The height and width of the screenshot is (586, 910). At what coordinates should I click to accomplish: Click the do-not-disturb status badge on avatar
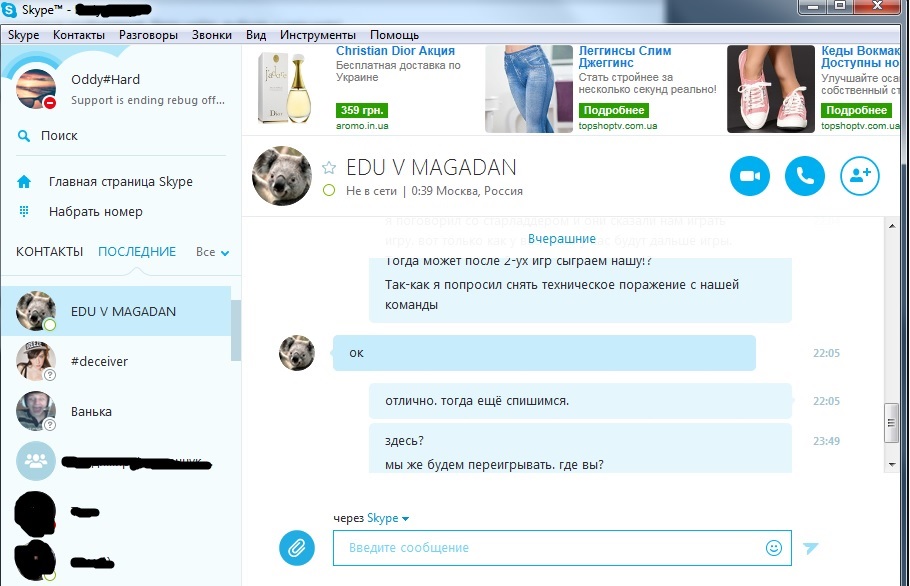50,103
